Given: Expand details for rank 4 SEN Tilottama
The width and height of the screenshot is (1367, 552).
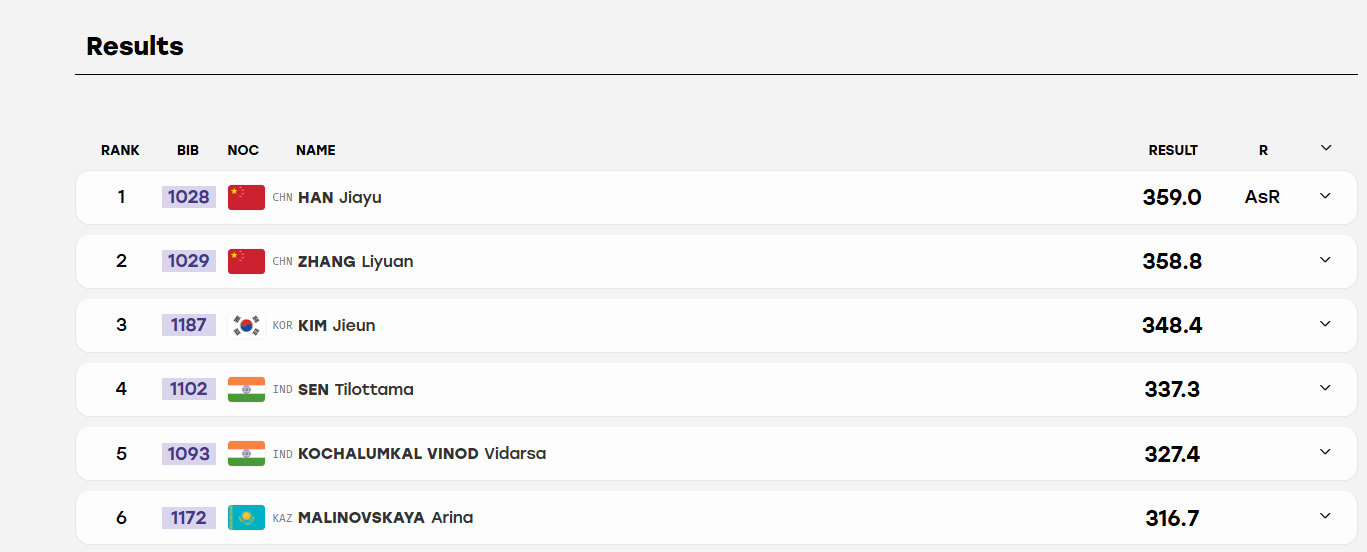Looking at the screenshot, I should click(x=1325, y=388).
